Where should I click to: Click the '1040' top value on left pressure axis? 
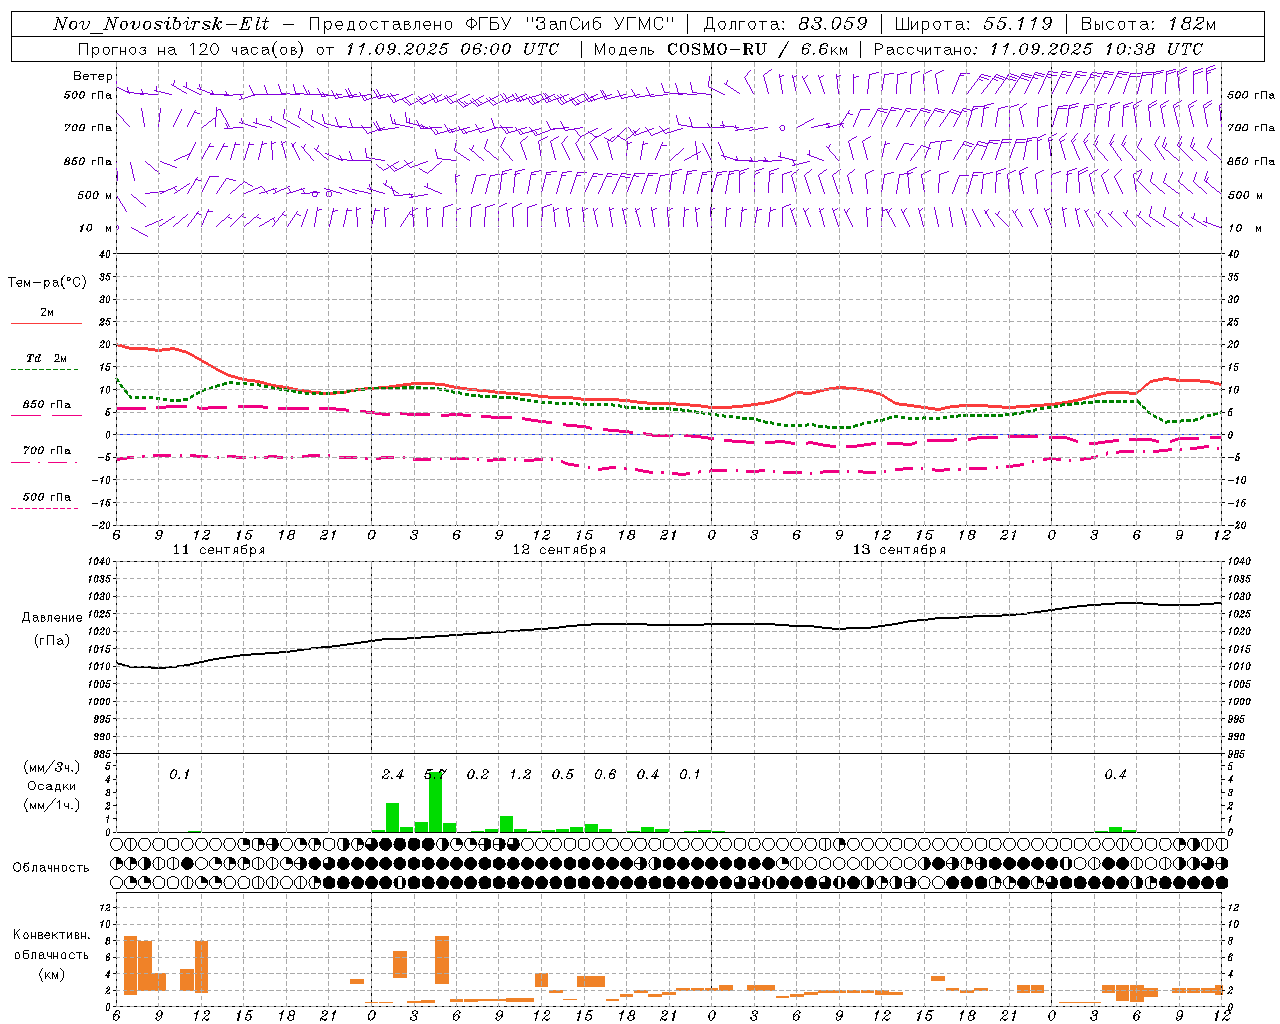[99, 562]
